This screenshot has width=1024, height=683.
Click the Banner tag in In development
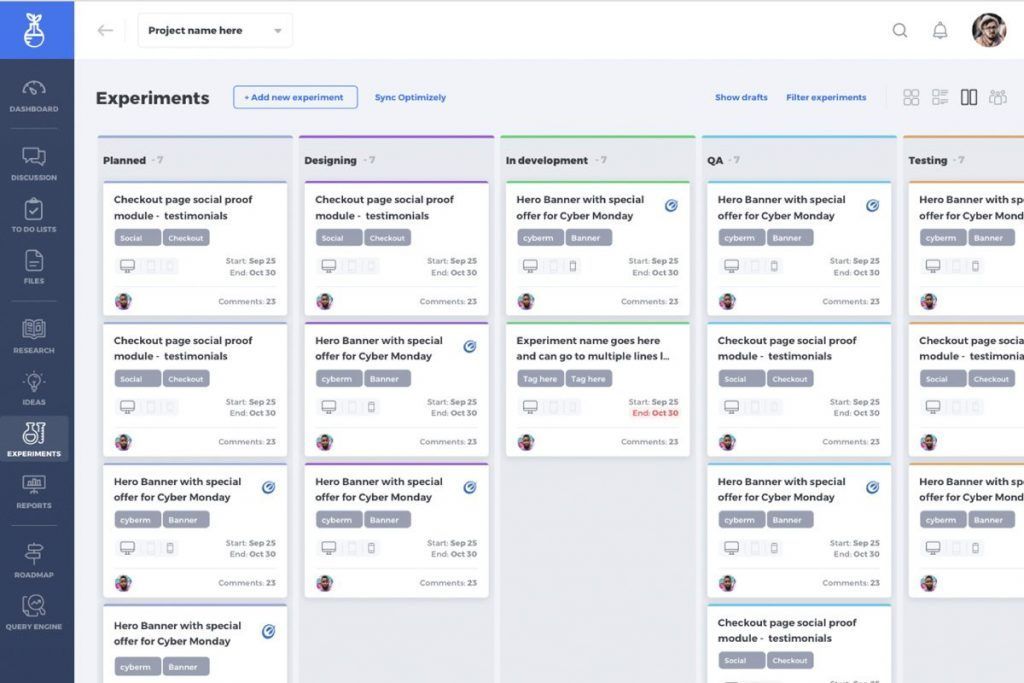(x=588, y=238)
